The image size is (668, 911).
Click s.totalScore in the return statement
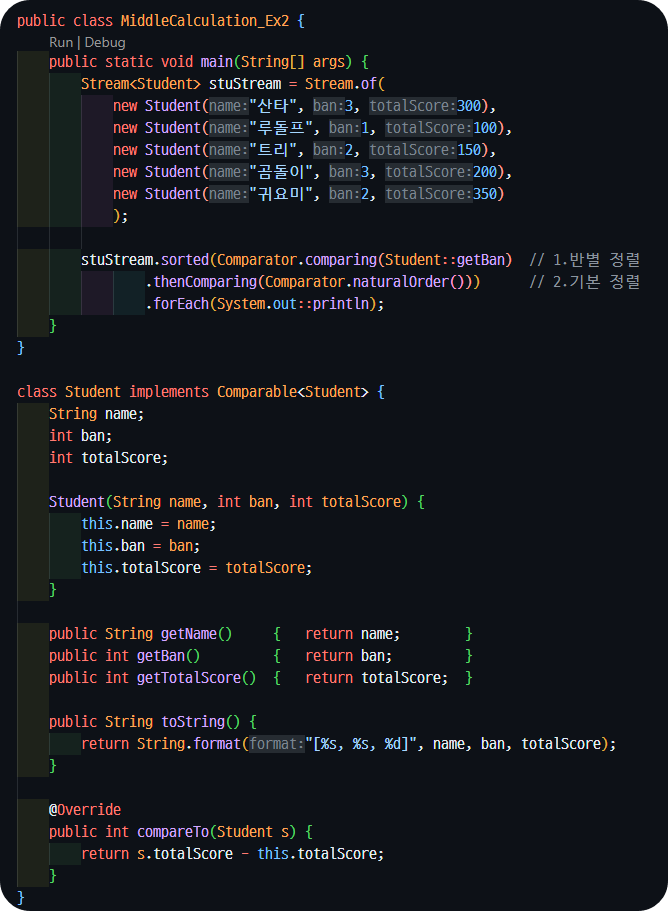pyautogui.click(x=185, y=854)
